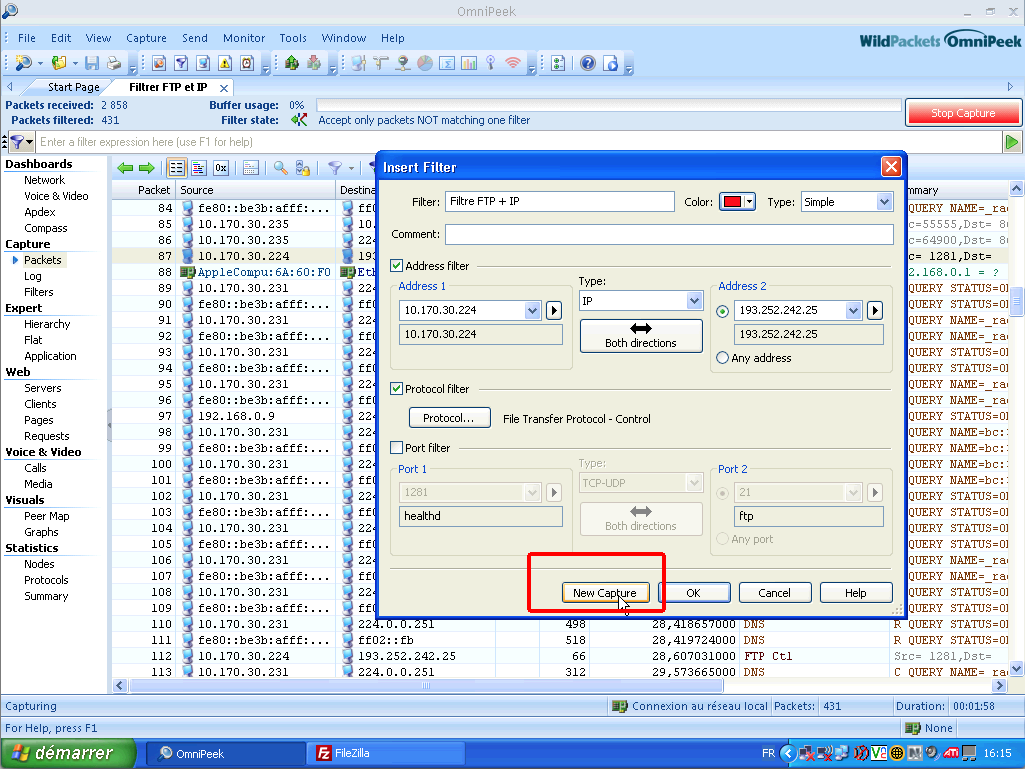The image size is (1025, 769).
Task: Open the filter Type Simple dropdown
Action: (884, 201)
